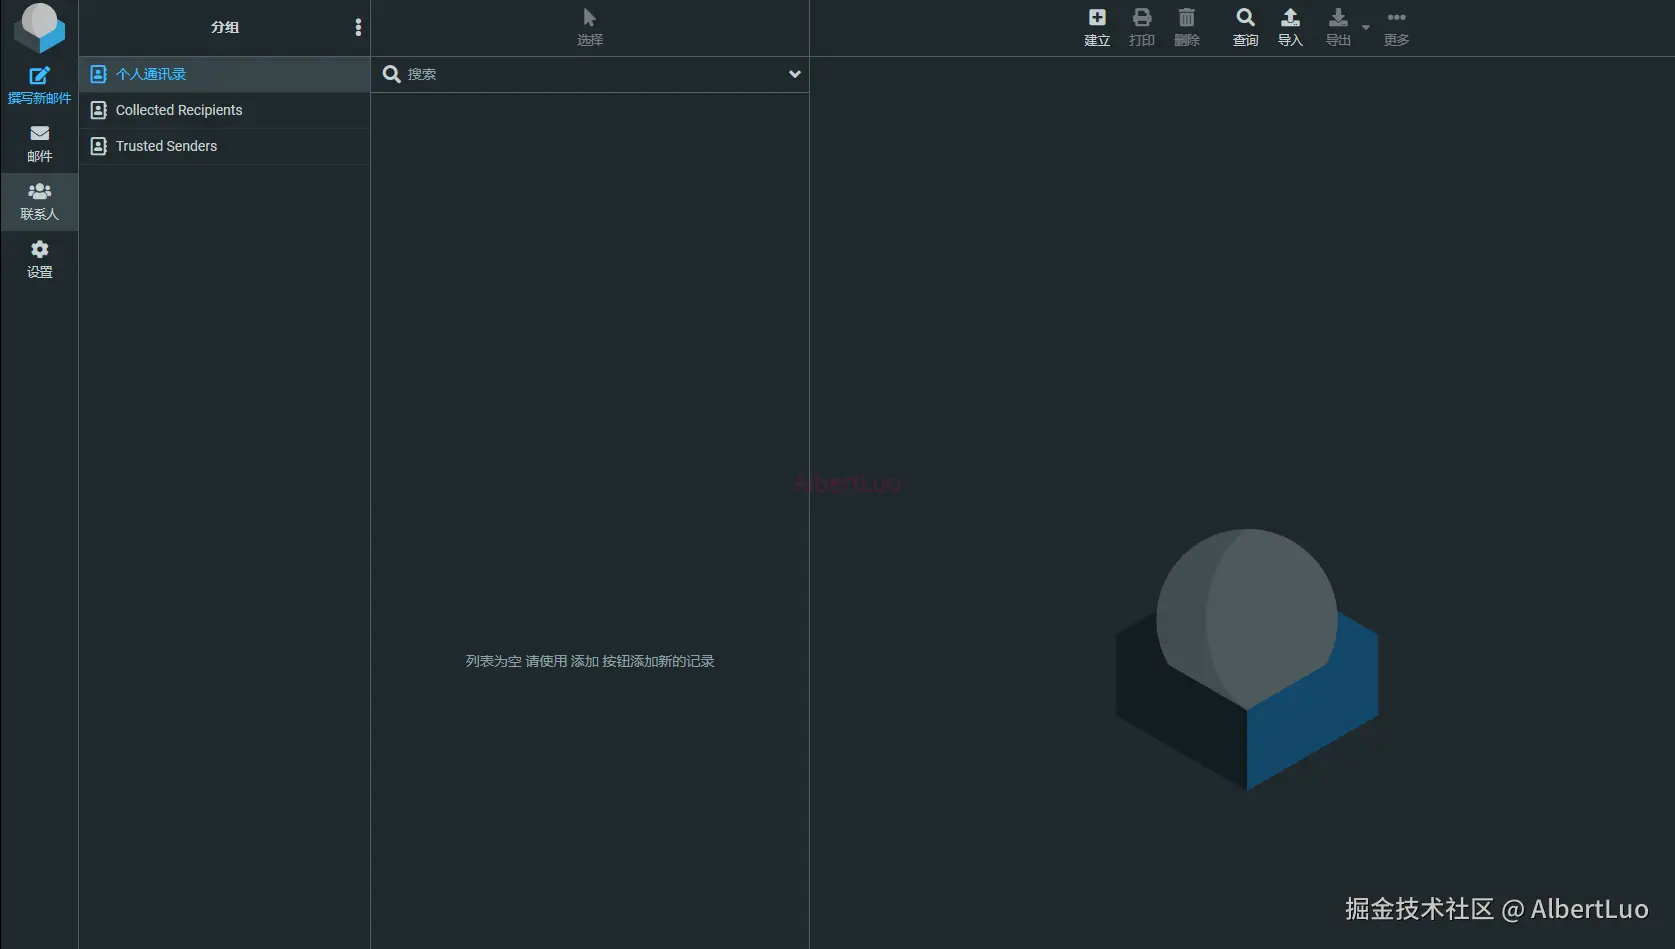
Task: Expand the search options chevron
Action: [795, 74]
